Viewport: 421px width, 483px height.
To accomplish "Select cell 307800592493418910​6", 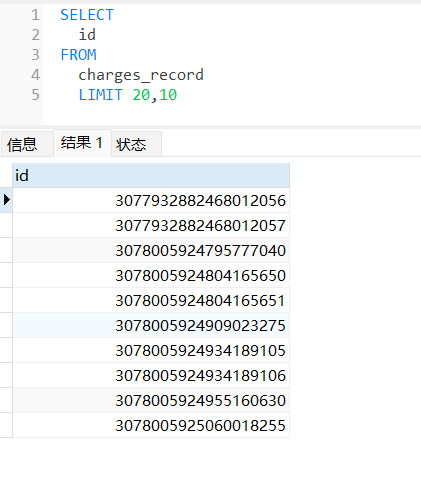I will (151, 375).
